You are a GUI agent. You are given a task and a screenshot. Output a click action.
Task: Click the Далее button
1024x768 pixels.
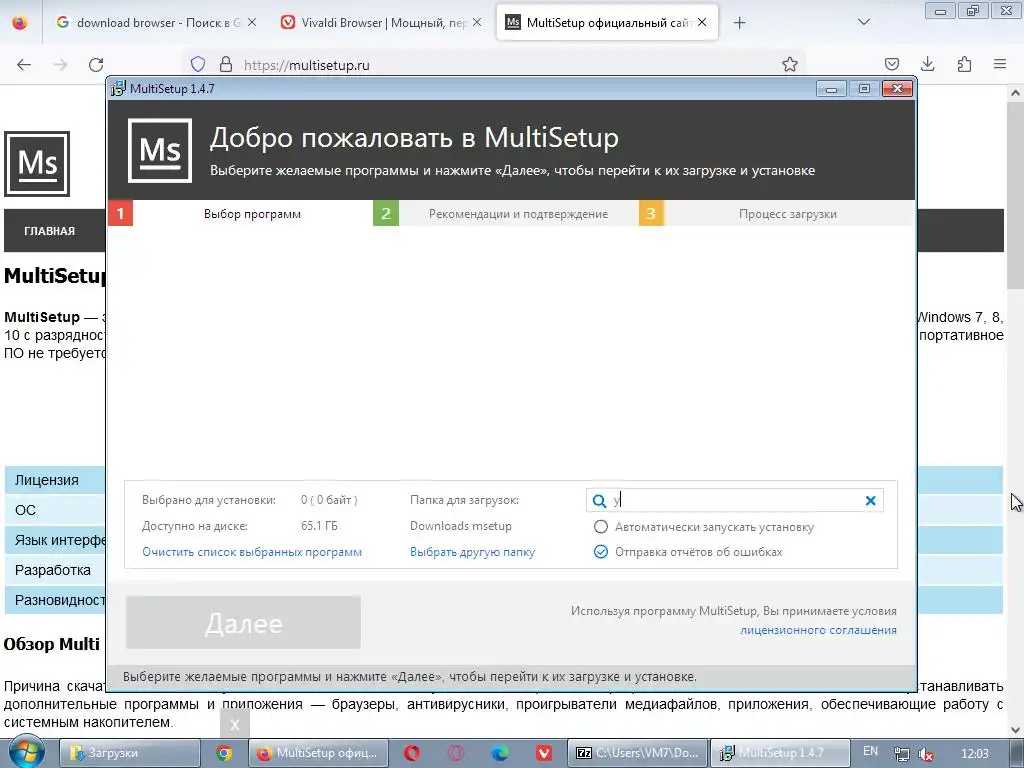pyautogui.click(x=243, y=622)
